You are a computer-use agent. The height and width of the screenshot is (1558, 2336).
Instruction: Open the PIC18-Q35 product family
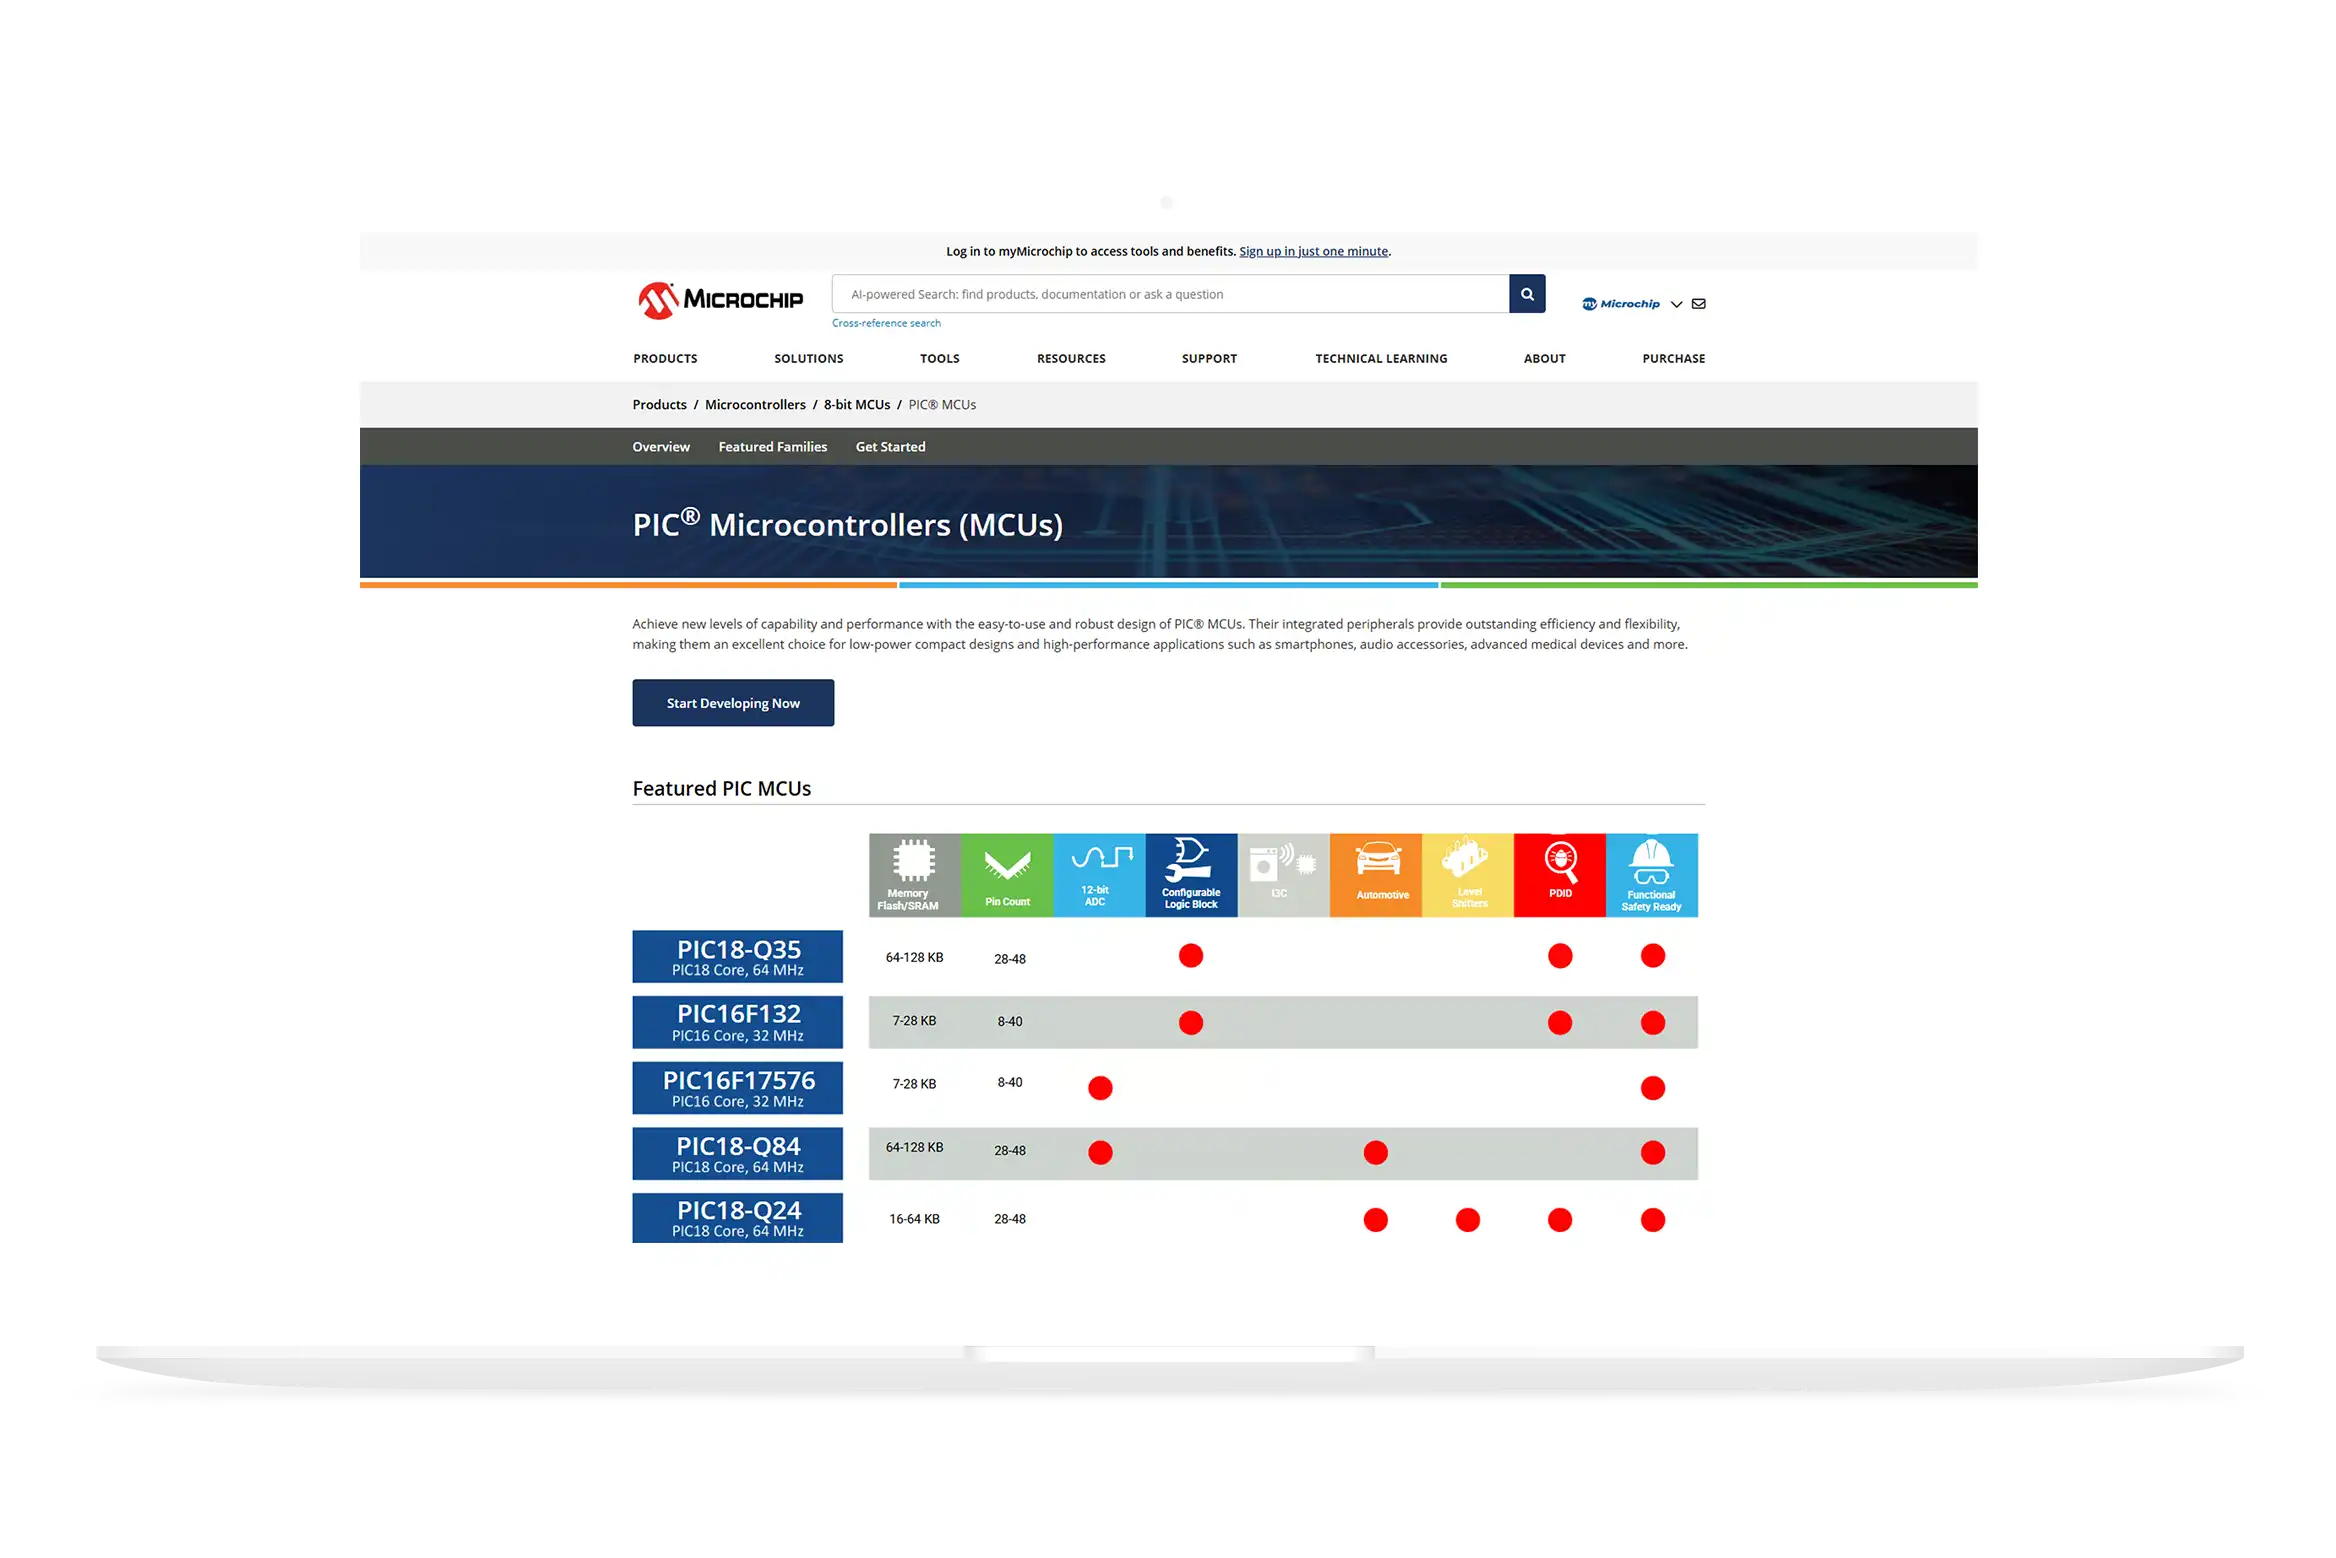point(737,957)
